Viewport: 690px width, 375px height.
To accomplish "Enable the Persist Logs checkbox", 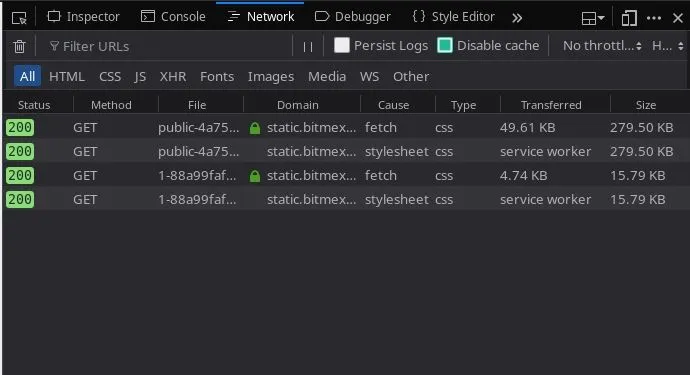I will point(342,45).
